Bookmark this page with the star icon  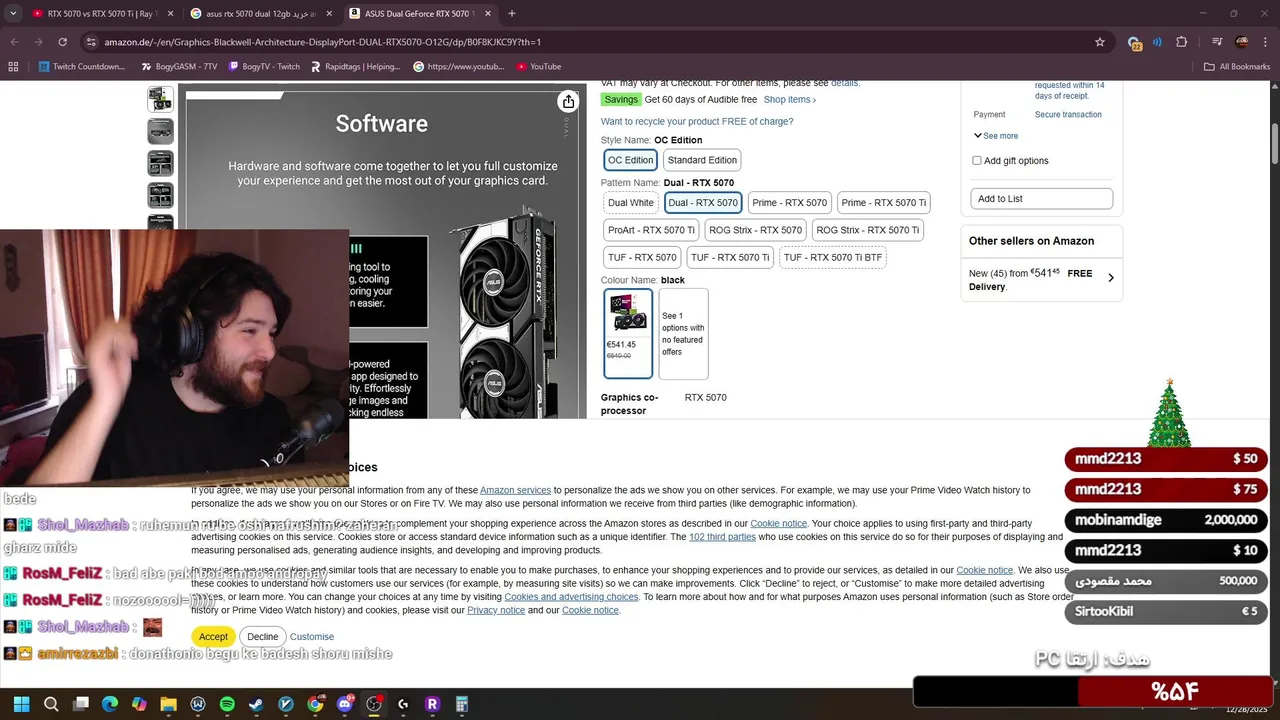(x=1100, y=42)
